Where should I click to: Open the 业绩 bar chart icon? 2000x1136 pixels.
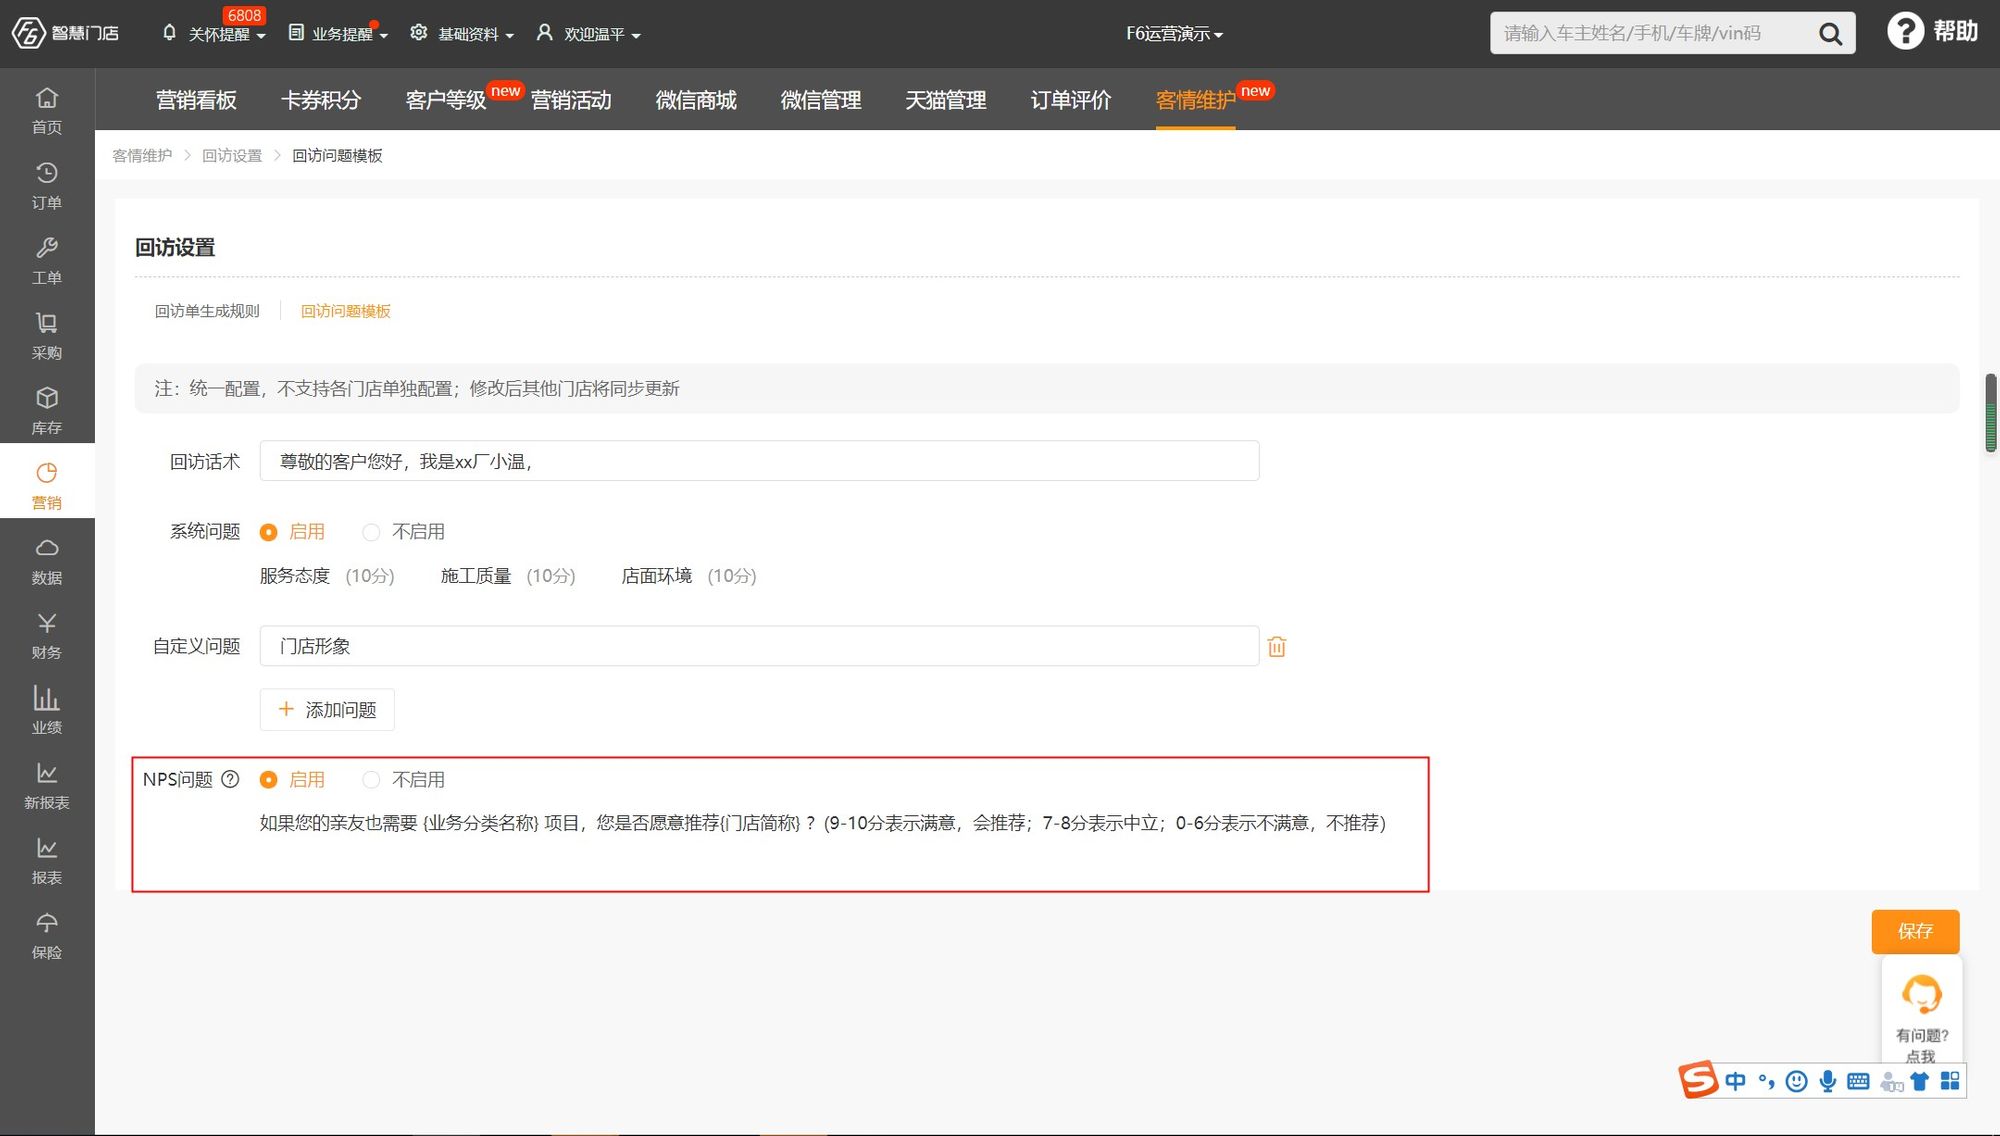pos(47,710)
